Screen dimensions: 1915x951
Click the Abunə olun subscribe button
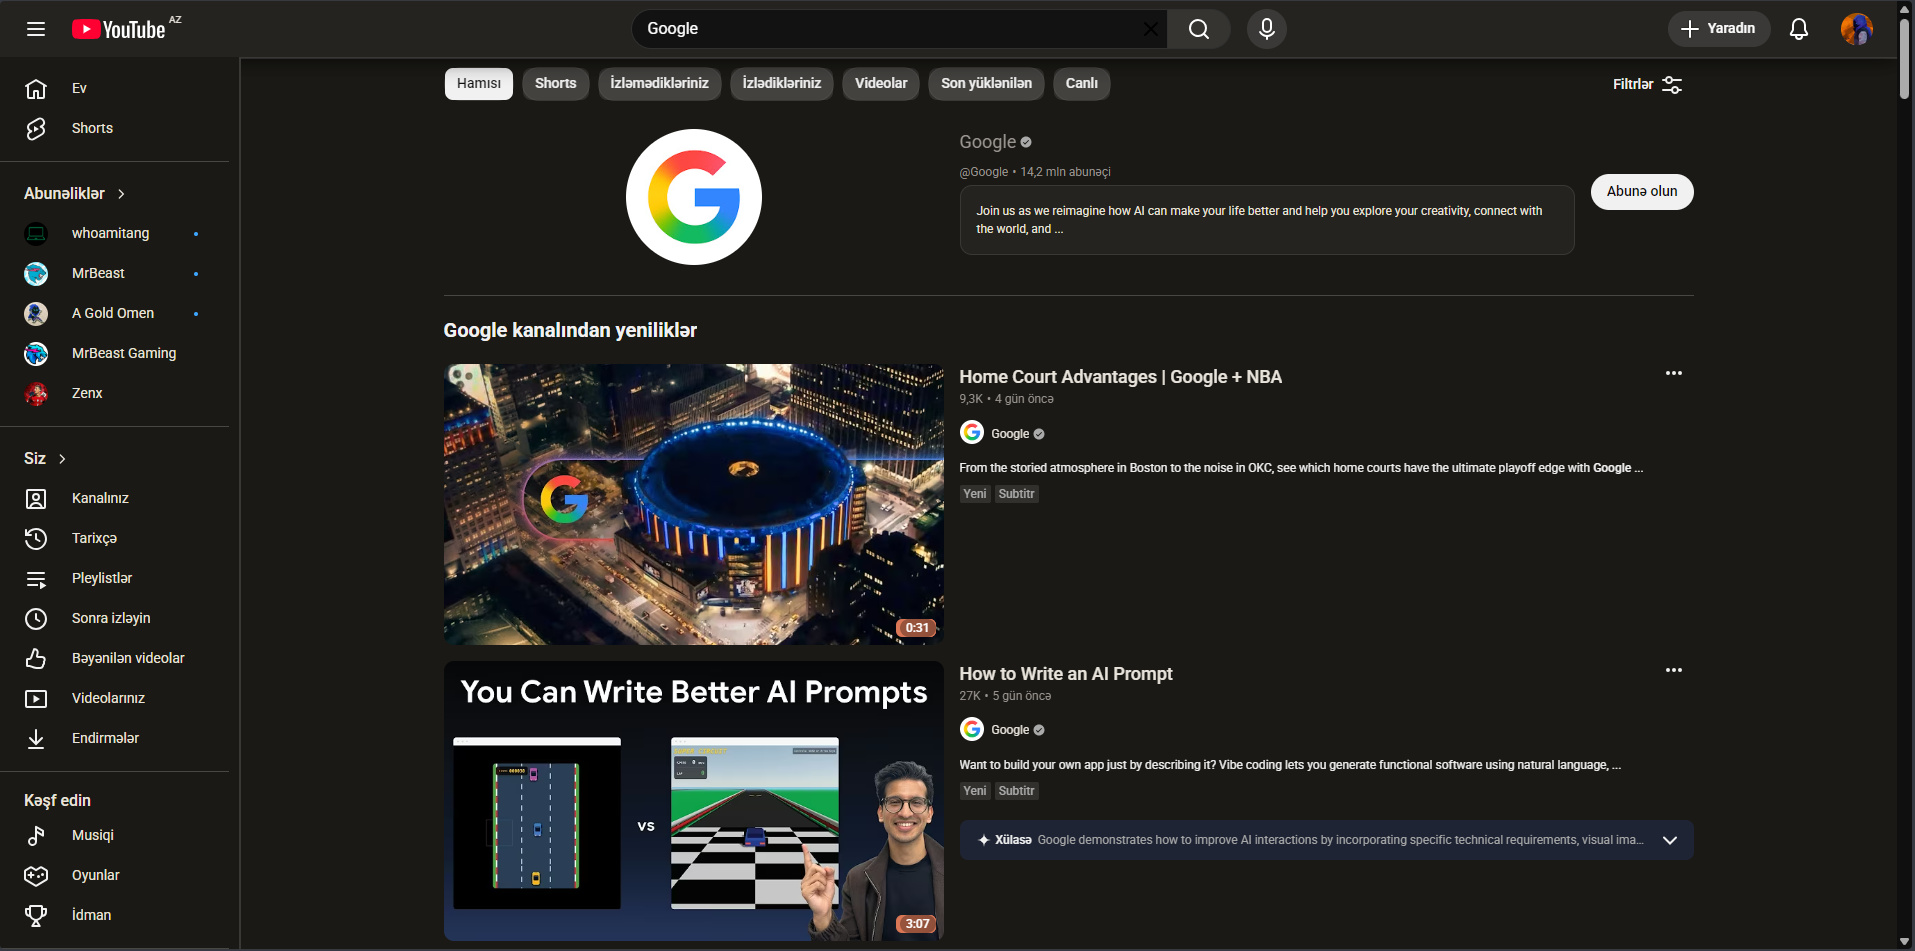(1642, 192)
